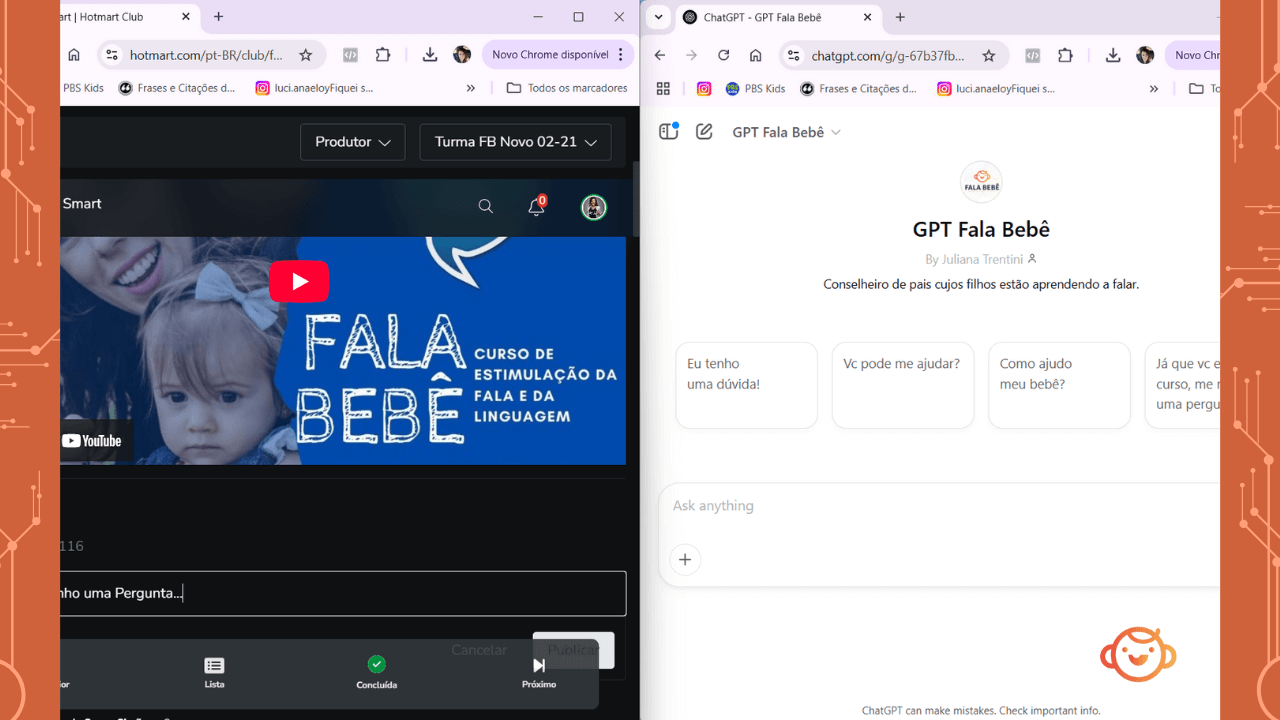
Task: Open PBS Kids bookmark in Hotmart window
Action: pos(82,88)
